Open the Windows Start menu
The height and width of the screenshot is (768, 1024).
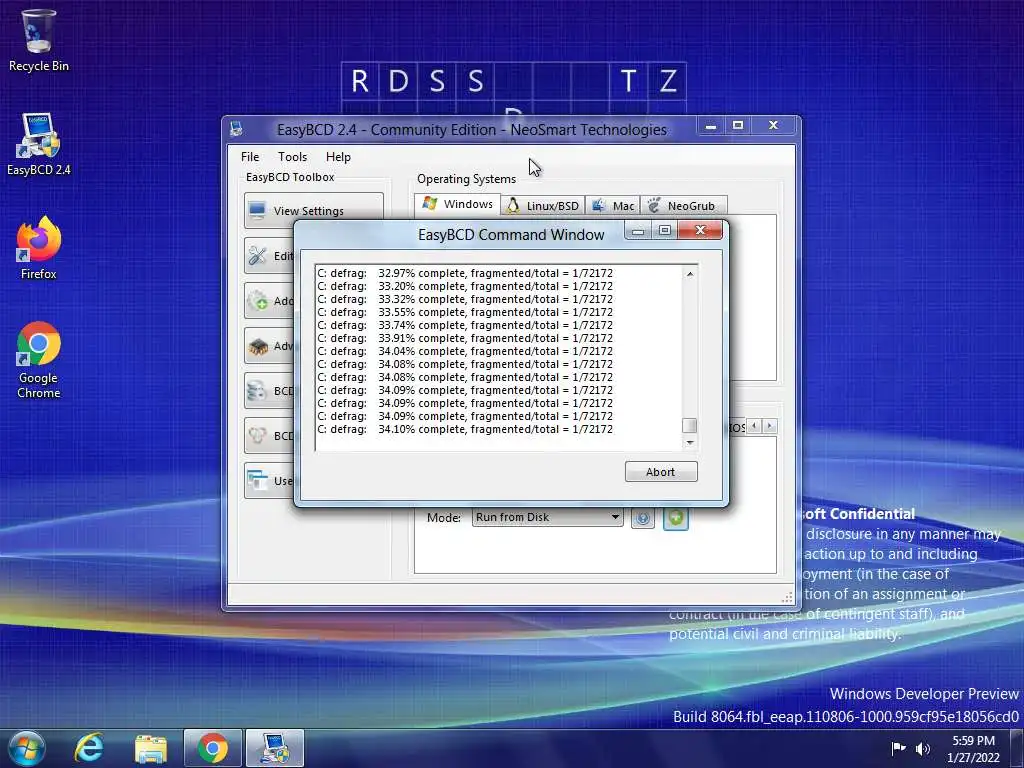point(26,748)
